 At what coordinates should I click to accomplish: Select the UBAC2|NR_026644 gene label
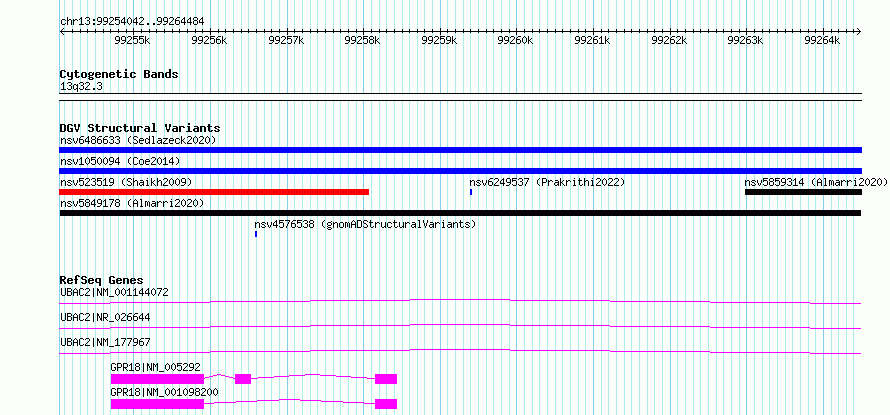(105, 318)
